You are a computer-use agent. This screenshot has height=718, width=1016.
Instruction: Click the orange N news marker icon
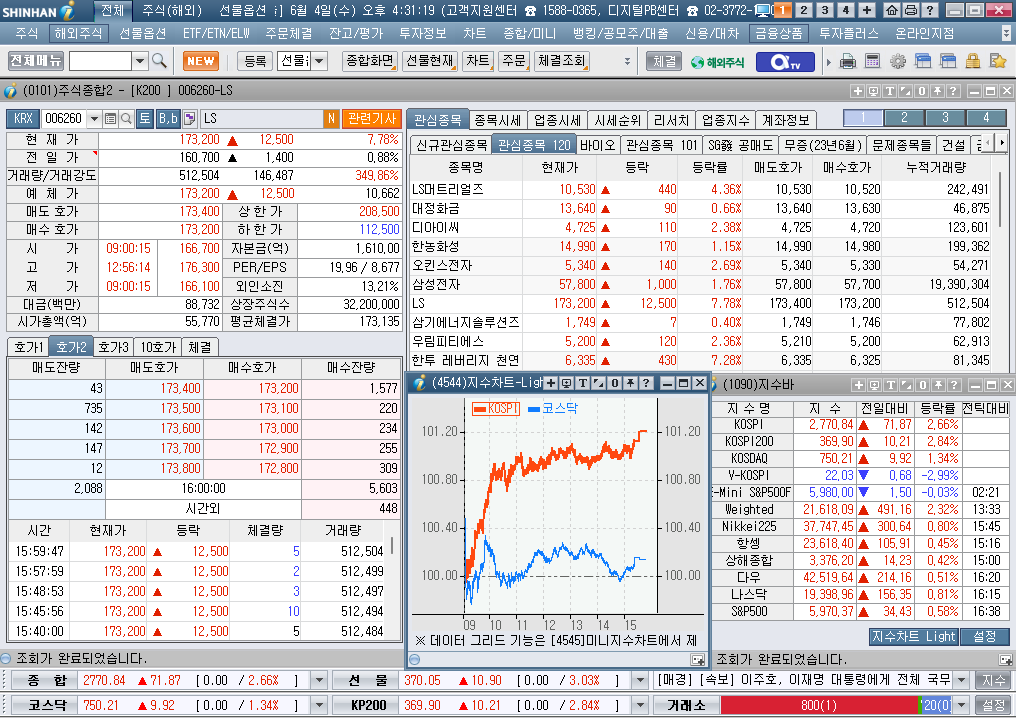331,119
